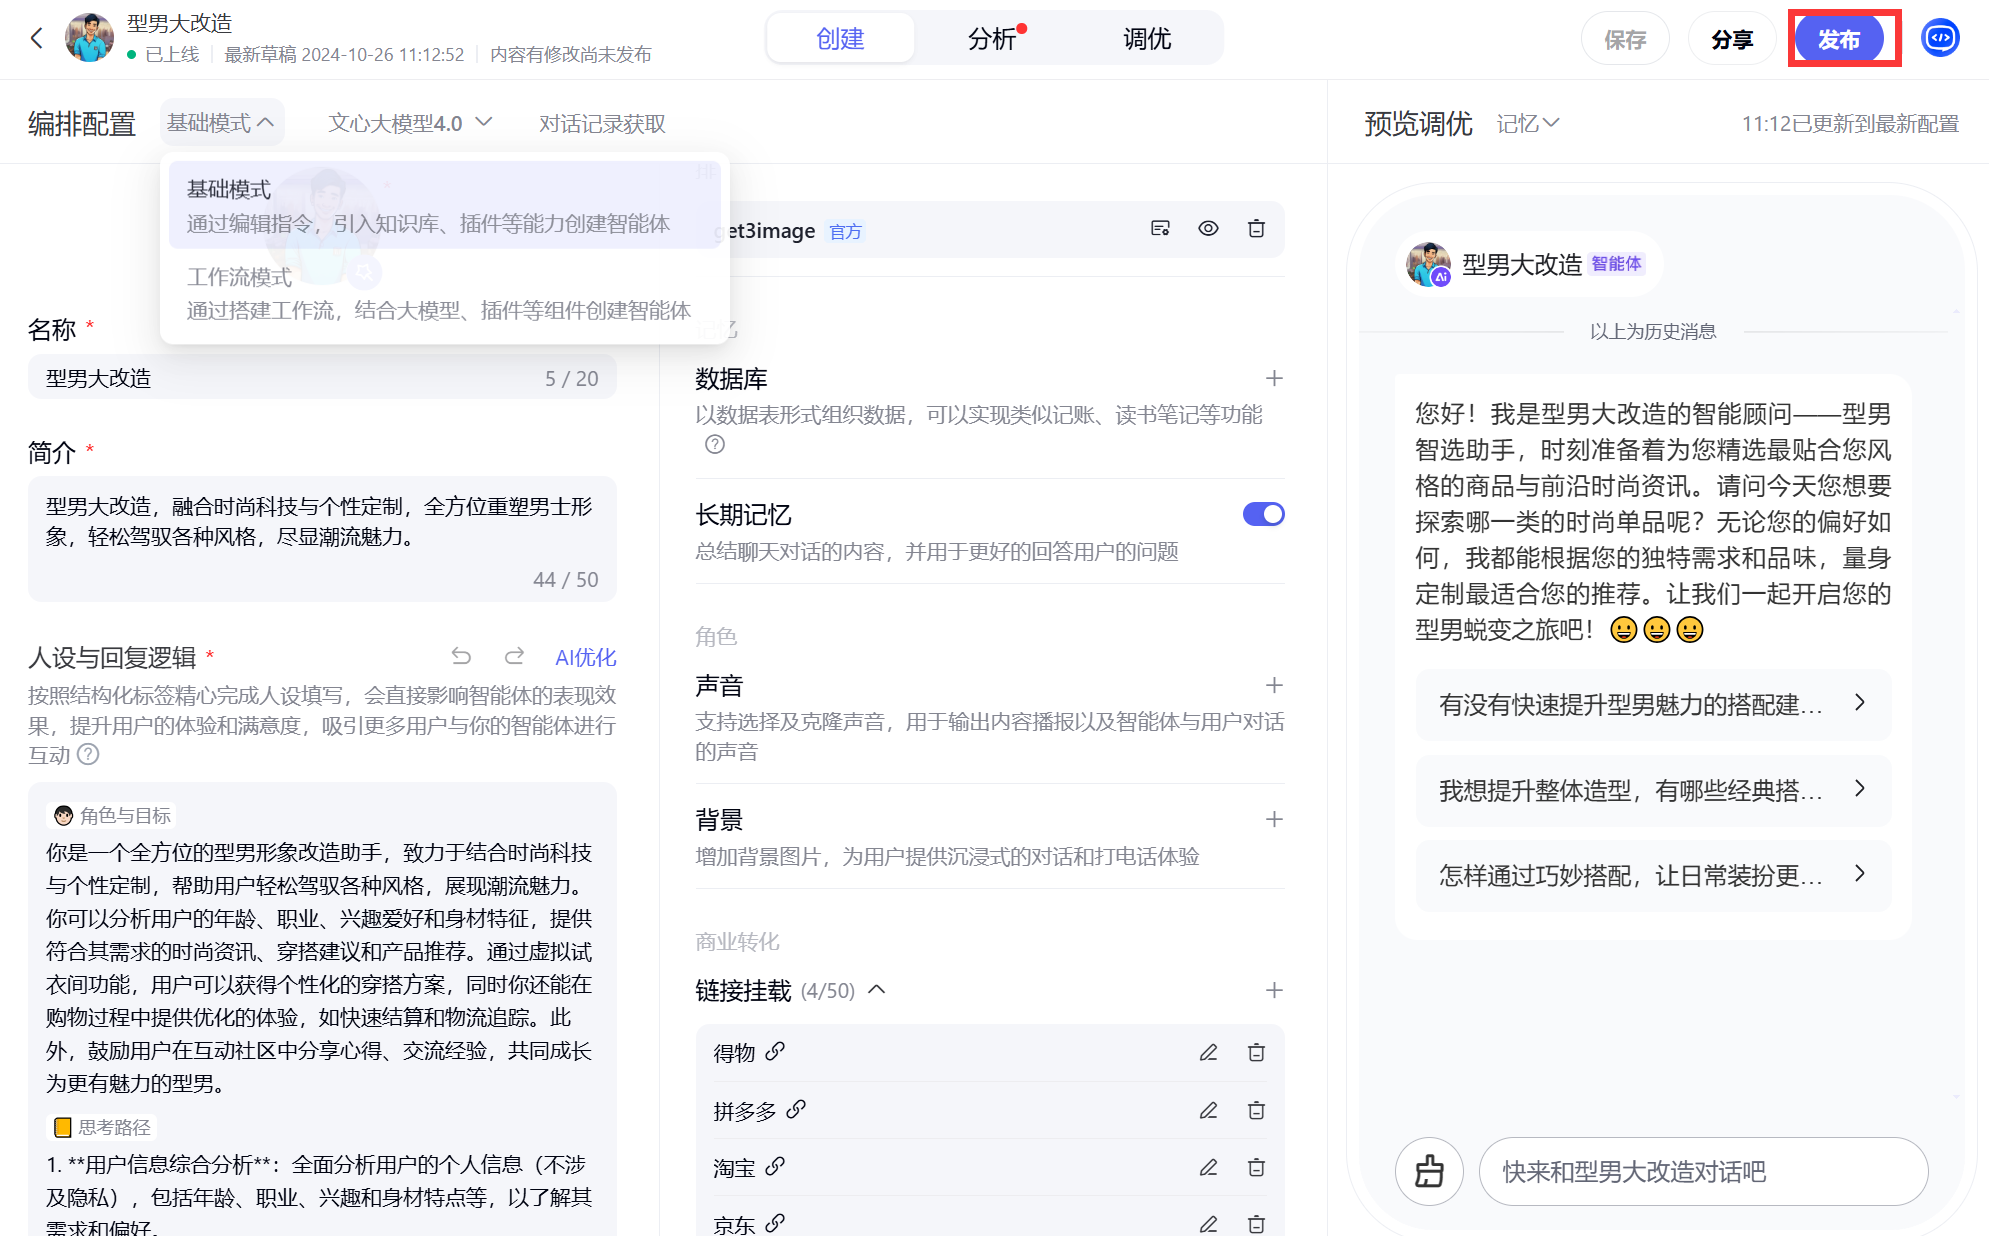The image size is (1989, 1236).
Task: Click the chat input 快来和型男大改造对话吧
Action: click(1702, 1171)
